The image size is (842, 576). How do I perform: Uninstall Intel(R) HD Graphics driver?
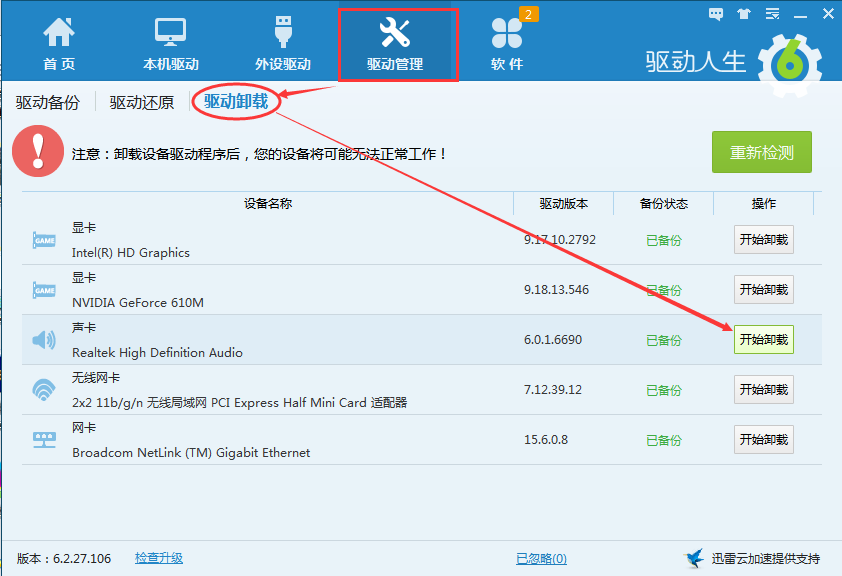tap(763, 240)
